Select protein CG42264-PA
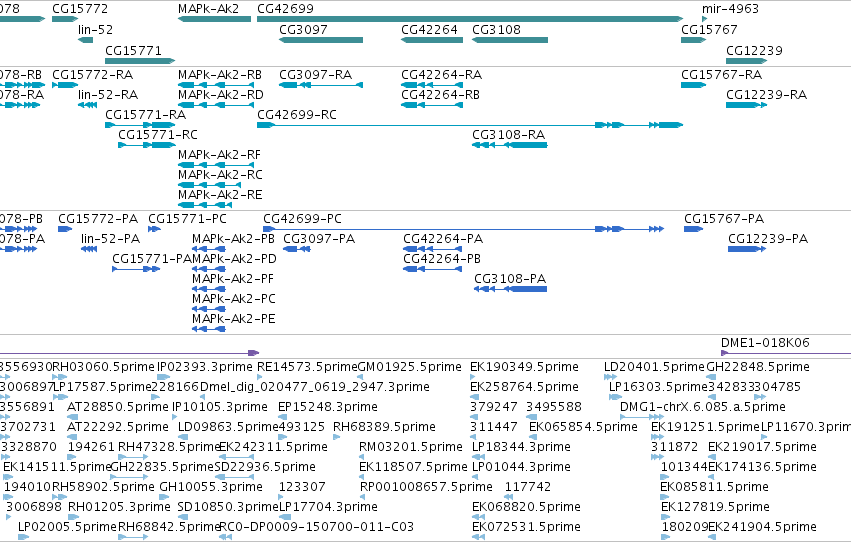This screenshot has width=851, height=542. [433, 249]
